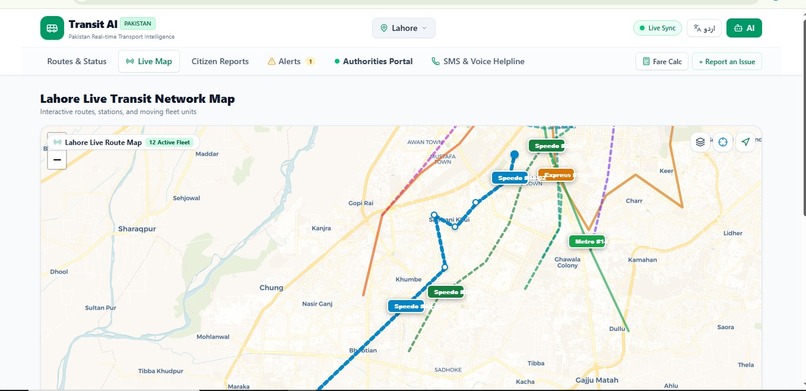
Task: Click the Tibba Khudpur place label
Action: click(x=160, y=370)
